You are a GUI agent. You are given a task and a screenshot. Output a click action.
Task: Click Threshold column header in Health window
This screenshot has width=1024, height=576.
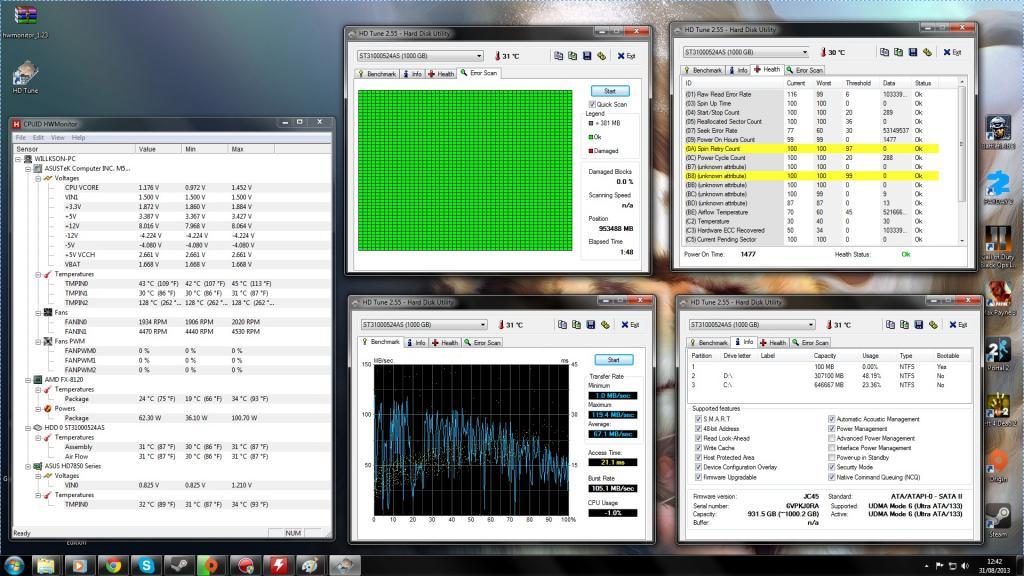858,84
